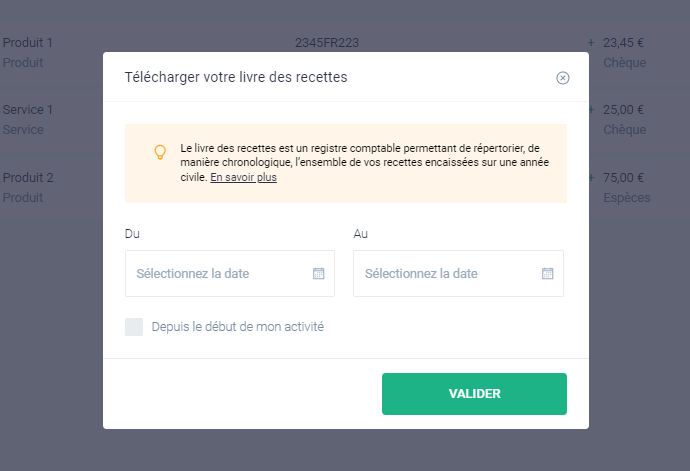Tick the Depuis le début checkbox
The height and width of the screenshot is (471, 690).
(x=134, y=327)
